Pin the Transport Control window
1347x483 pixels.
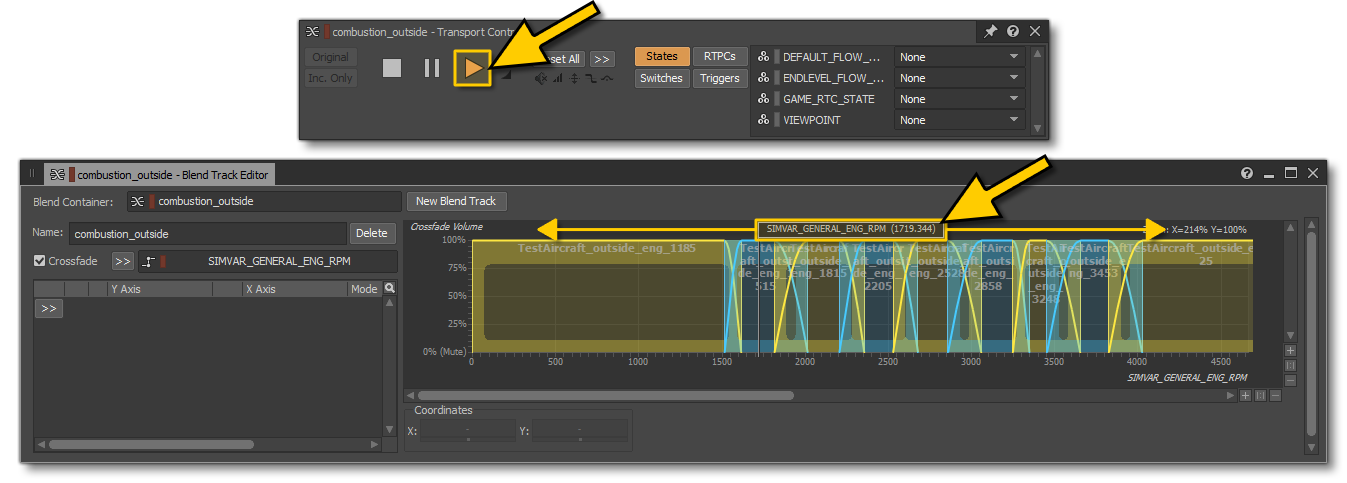click(990, 32)
